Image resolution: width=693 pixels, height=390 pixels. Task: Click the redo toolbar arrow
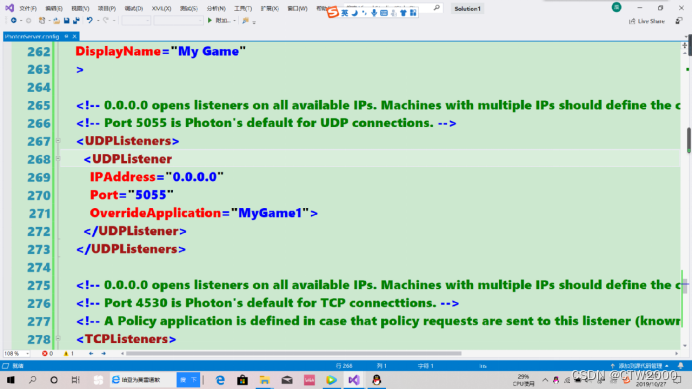click(x=106, y=20)
